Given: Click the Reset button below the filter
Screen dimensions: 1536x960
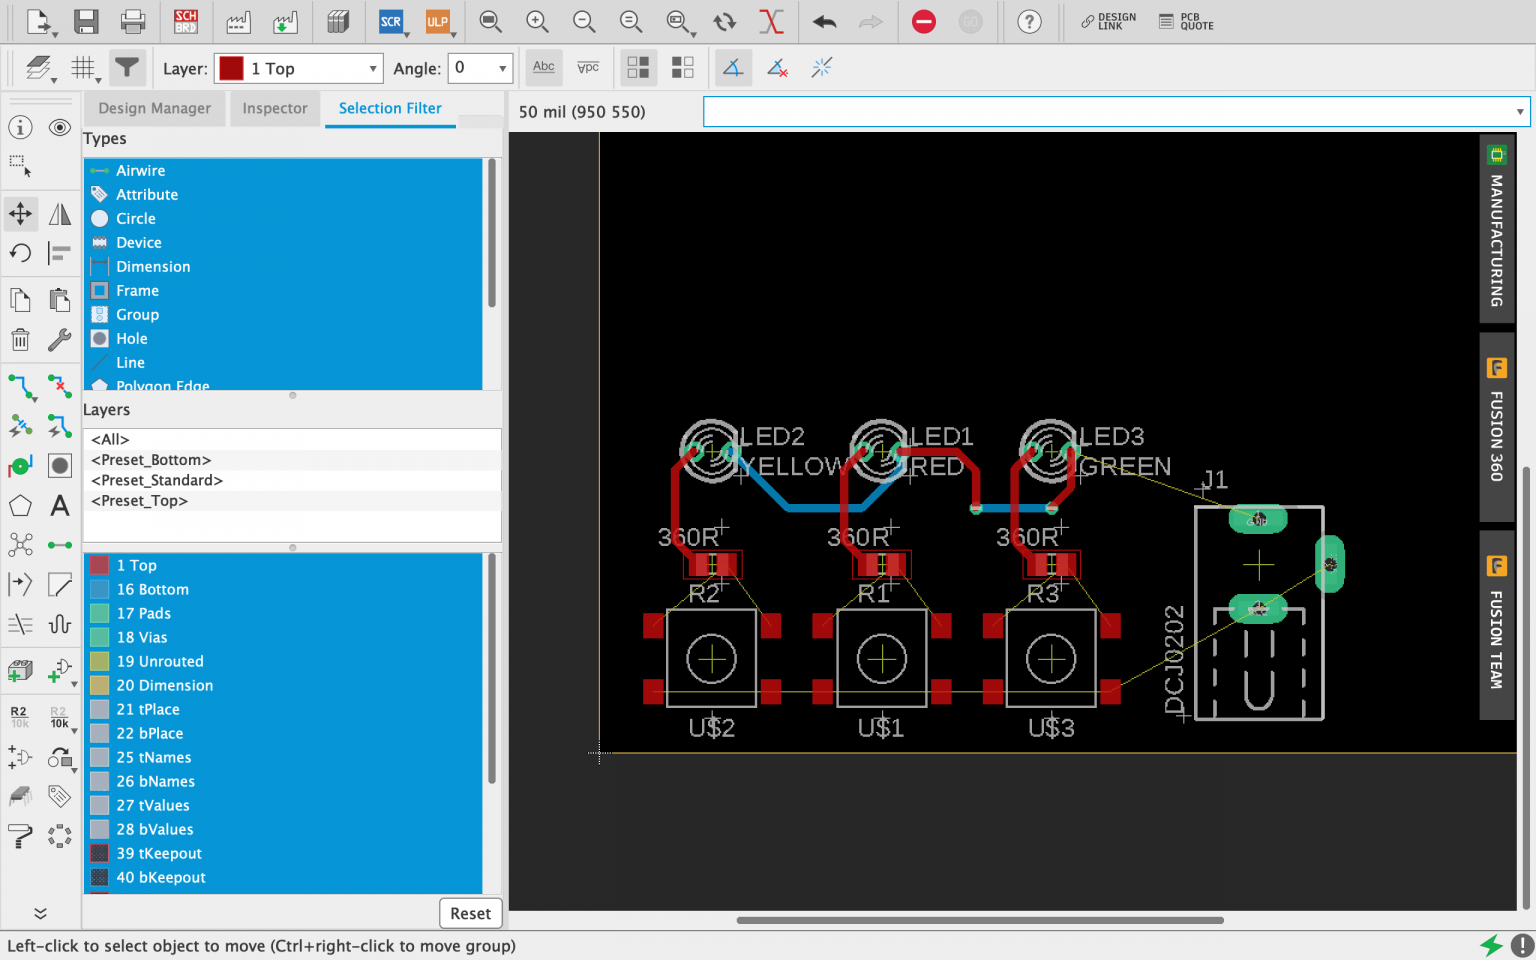Looking at the screenshot, I should tap(470, 913).
